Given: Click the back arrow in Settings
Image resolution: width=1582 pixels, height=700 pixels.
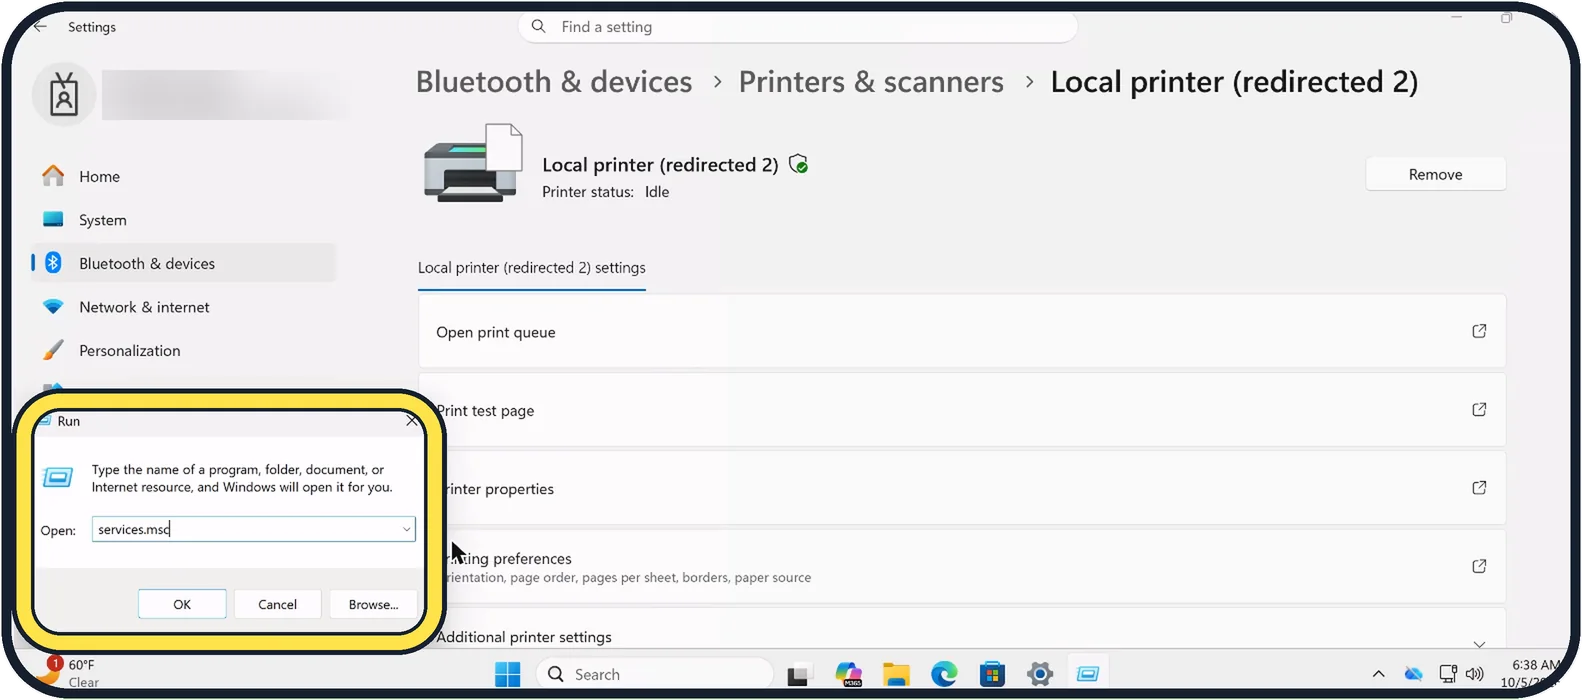Looking at the screenshot, I should (x=41, y=27).
